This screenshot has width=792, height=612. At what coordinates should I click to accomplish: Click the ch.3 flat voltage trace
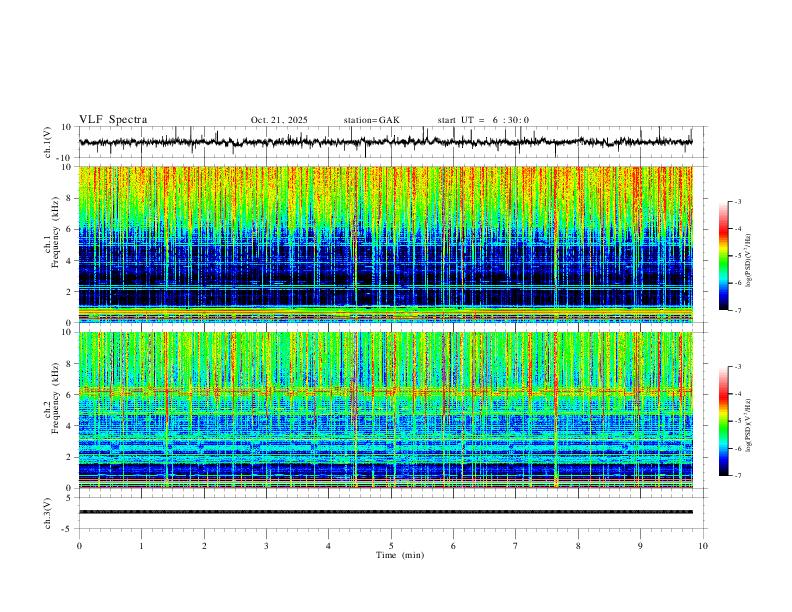385,512
